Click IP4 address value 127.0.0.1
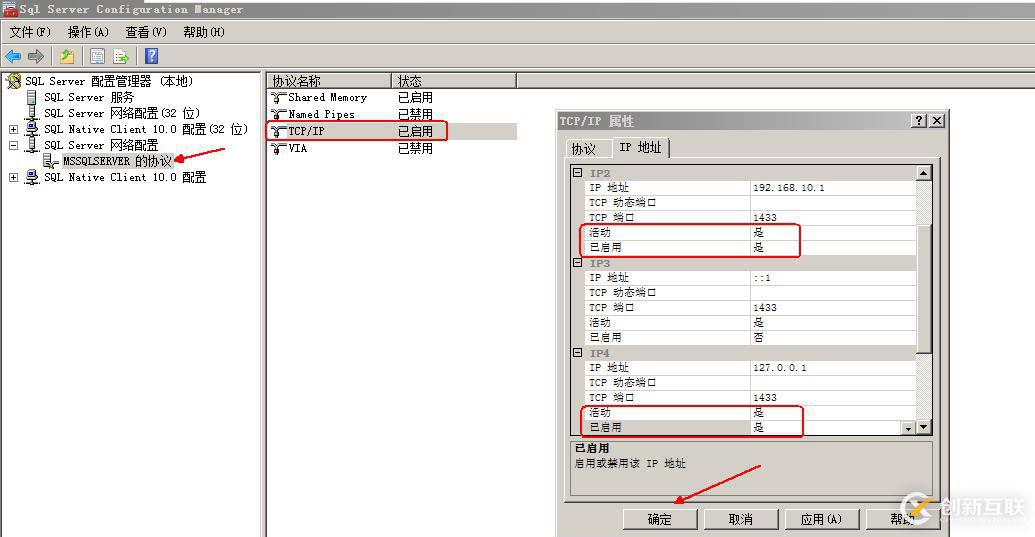This screenshot has width=1035, height=537. pos(780,367)
